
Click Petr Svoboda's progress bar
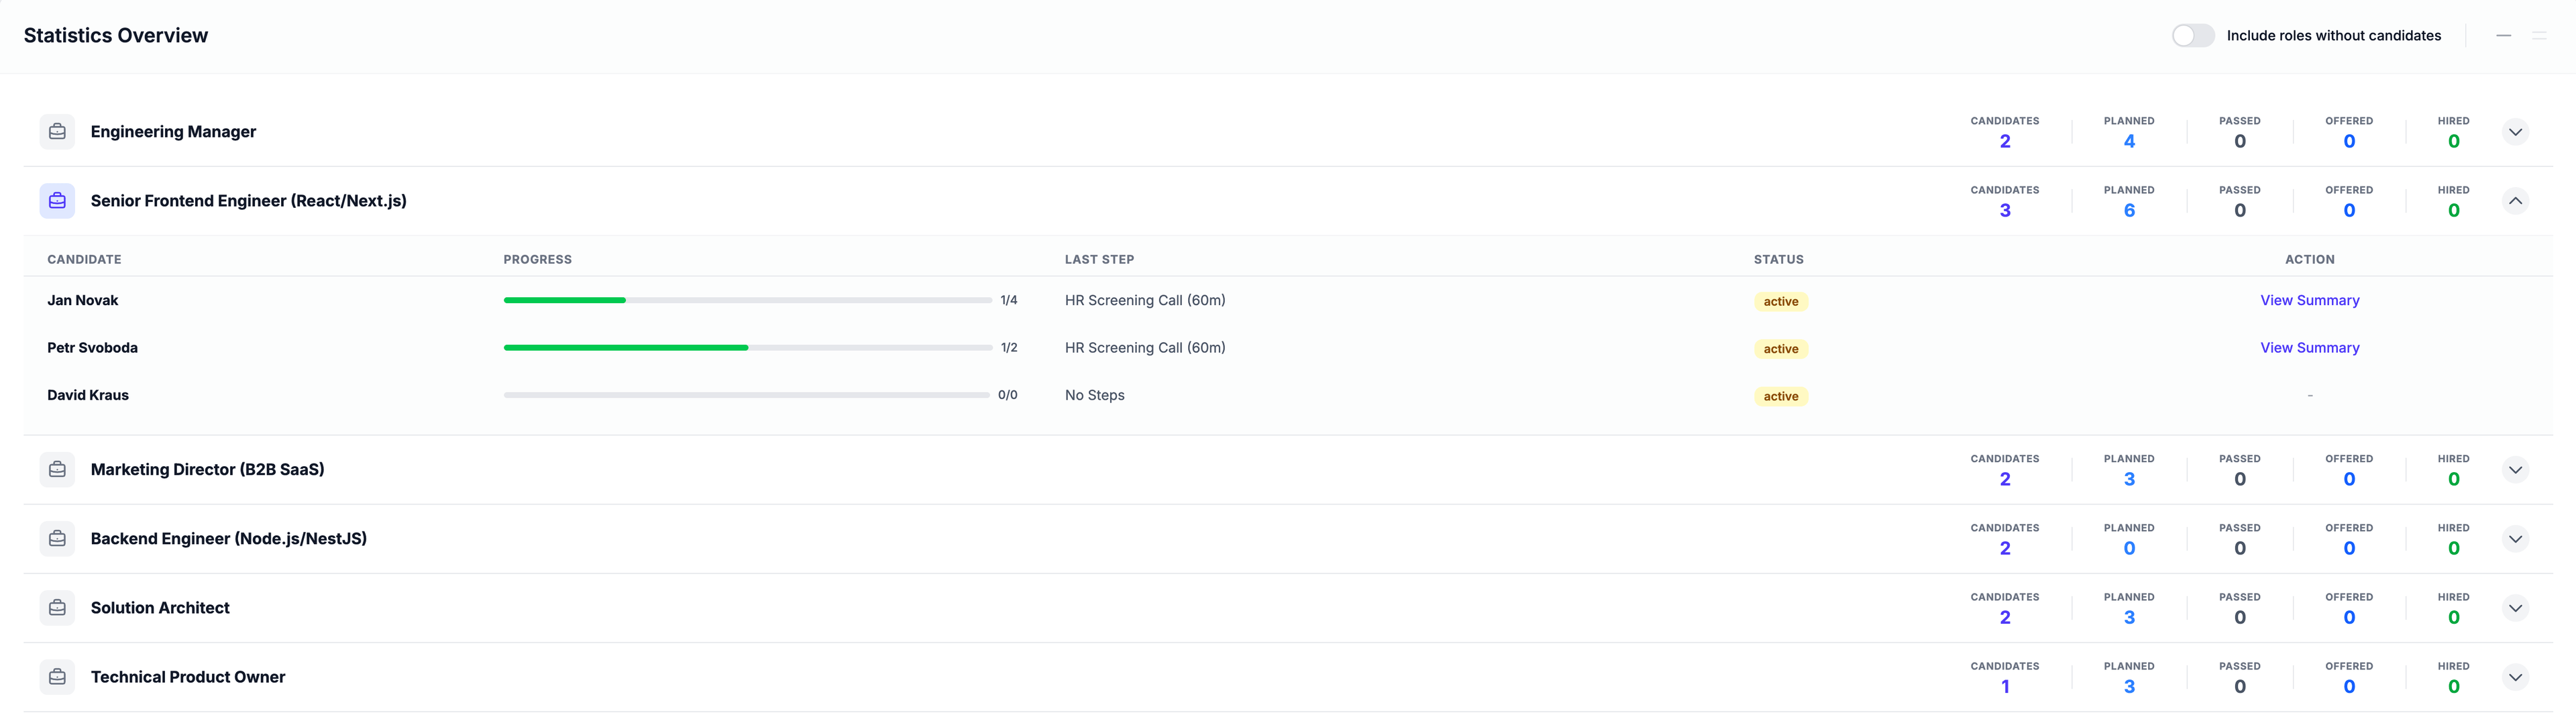[x=747, y=348]
